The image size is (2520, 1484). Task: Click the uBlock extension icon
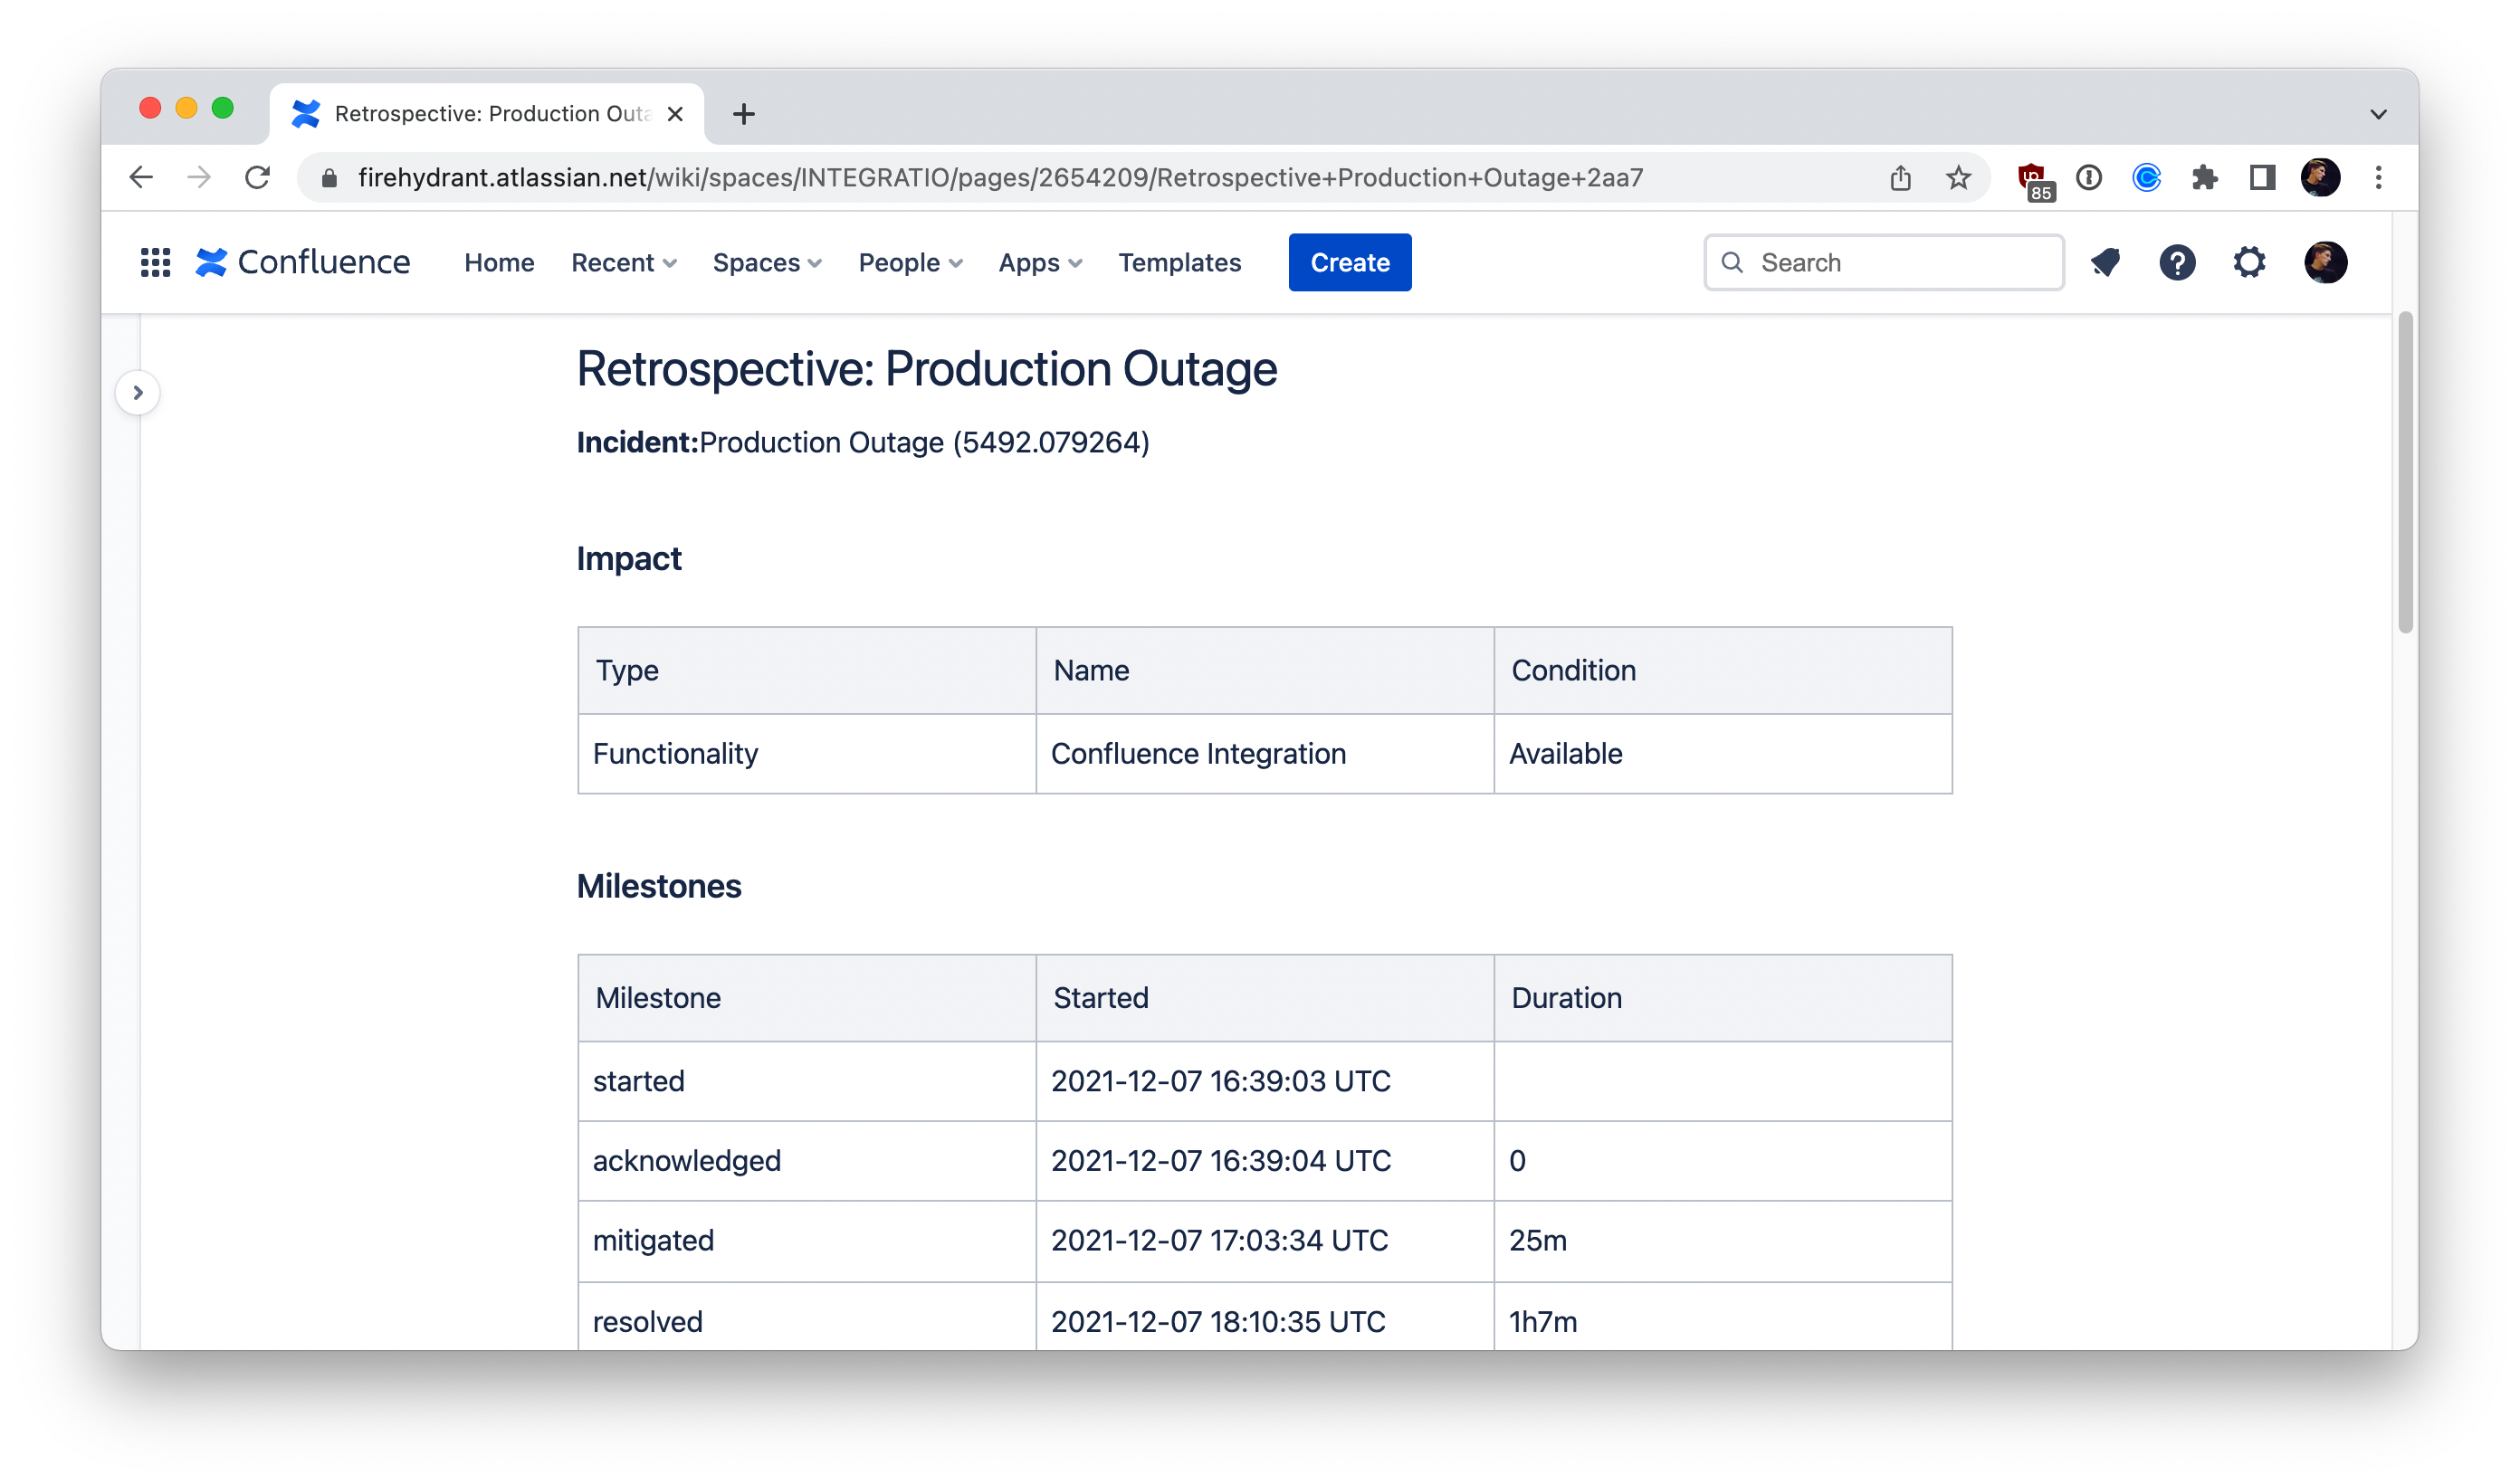click(2033, 180)
